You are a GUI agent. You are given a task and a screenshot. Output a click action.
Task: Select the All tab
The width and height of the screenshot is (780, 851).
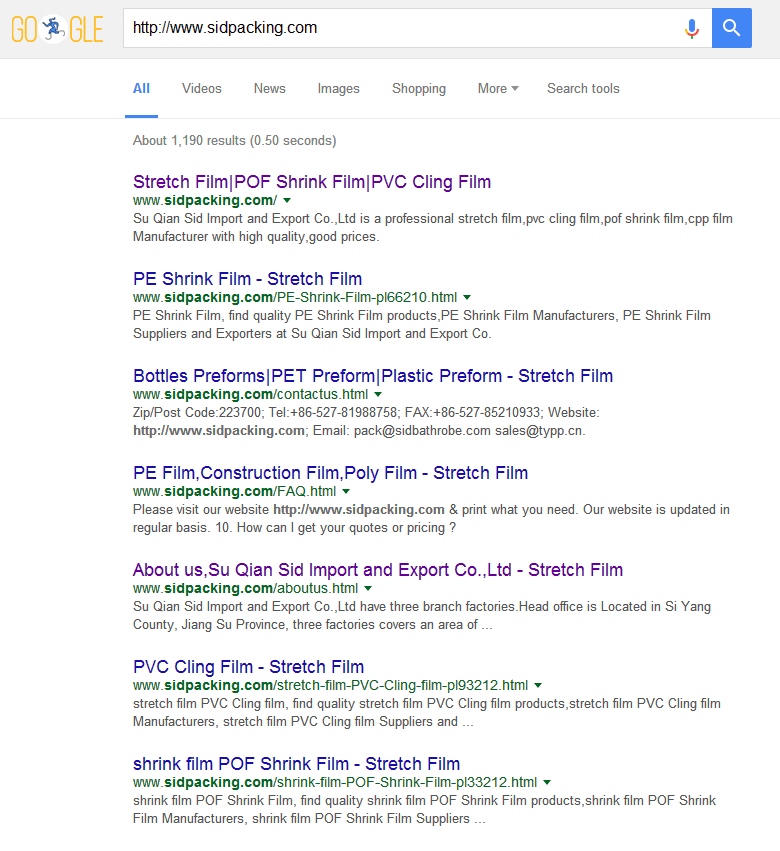tap(141, 88)
